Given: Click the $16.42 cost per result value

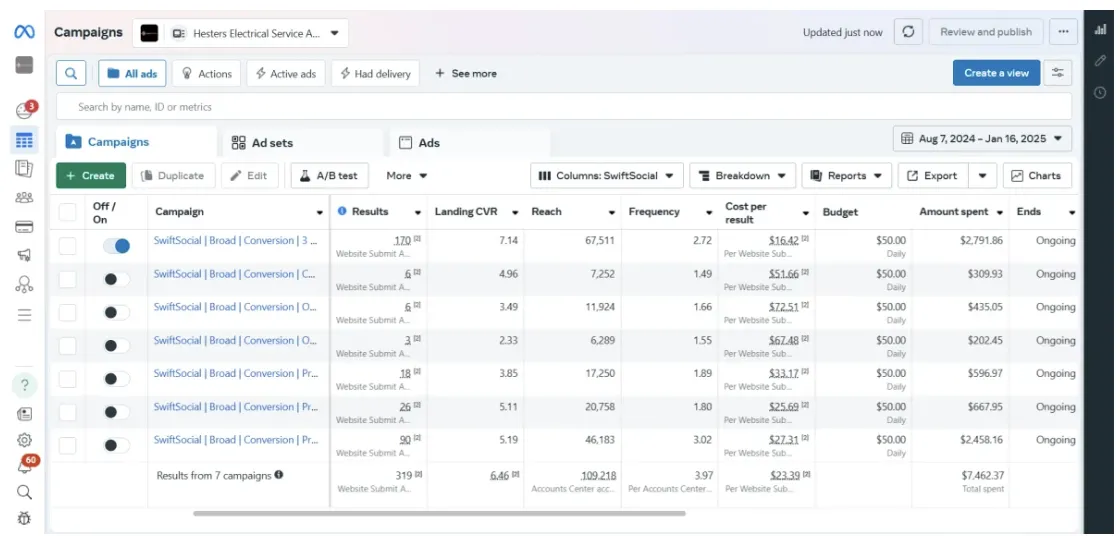Looking at the screenshot, I should click(784, 241).
